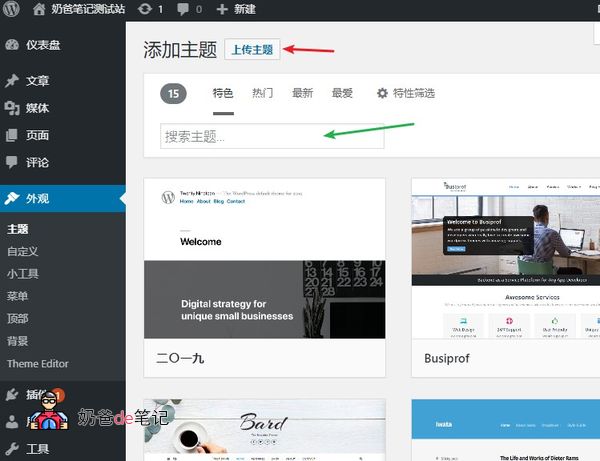Screen dimensions: 600x461
Task: Open the 背景 submenu entry
Action: click(x=17, y=341)
